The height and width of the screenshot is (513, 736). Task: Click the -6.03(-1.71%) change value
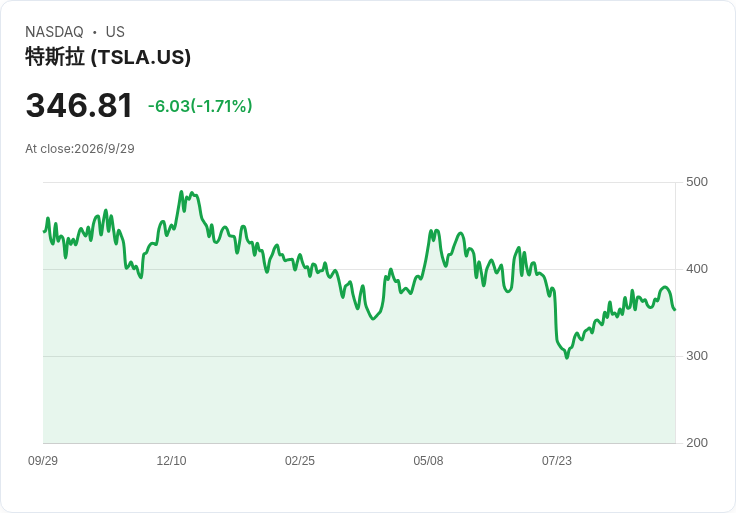click(200, 106)
